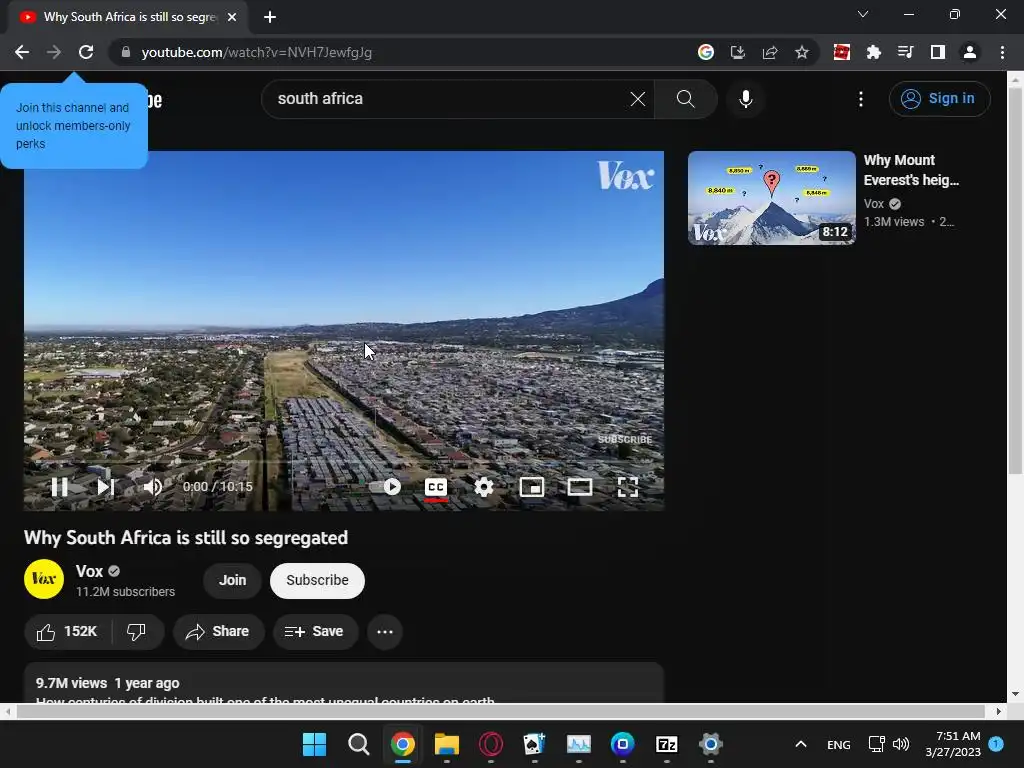Launch Opera browser from taskbar
Viewport: 1024px width, 768px height.
coord(490,744)
